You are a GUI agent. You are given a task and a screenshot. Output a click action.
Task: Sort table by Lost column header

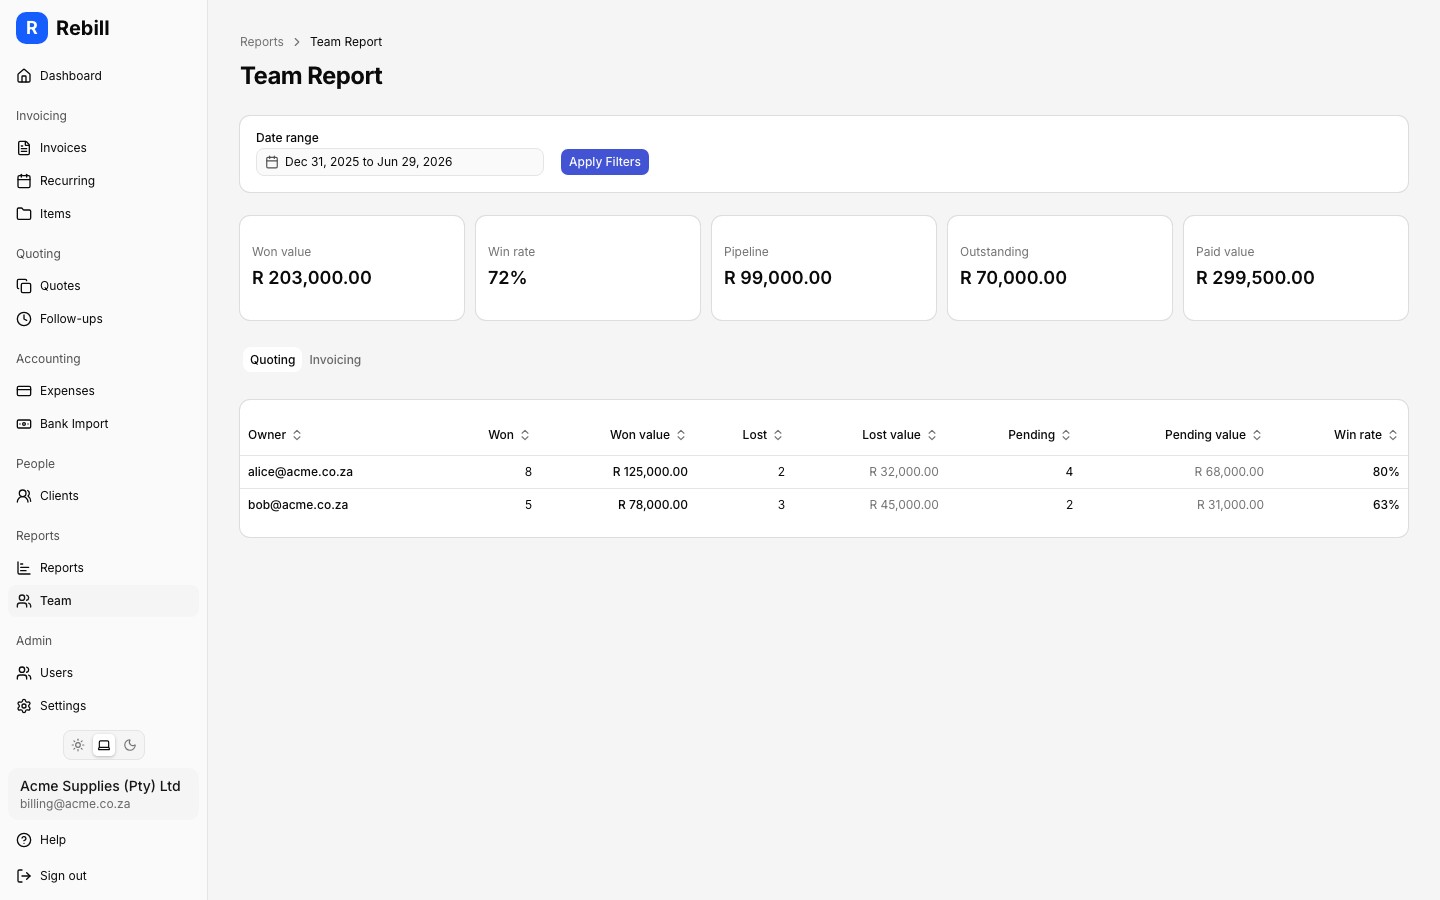click(763, 435)
